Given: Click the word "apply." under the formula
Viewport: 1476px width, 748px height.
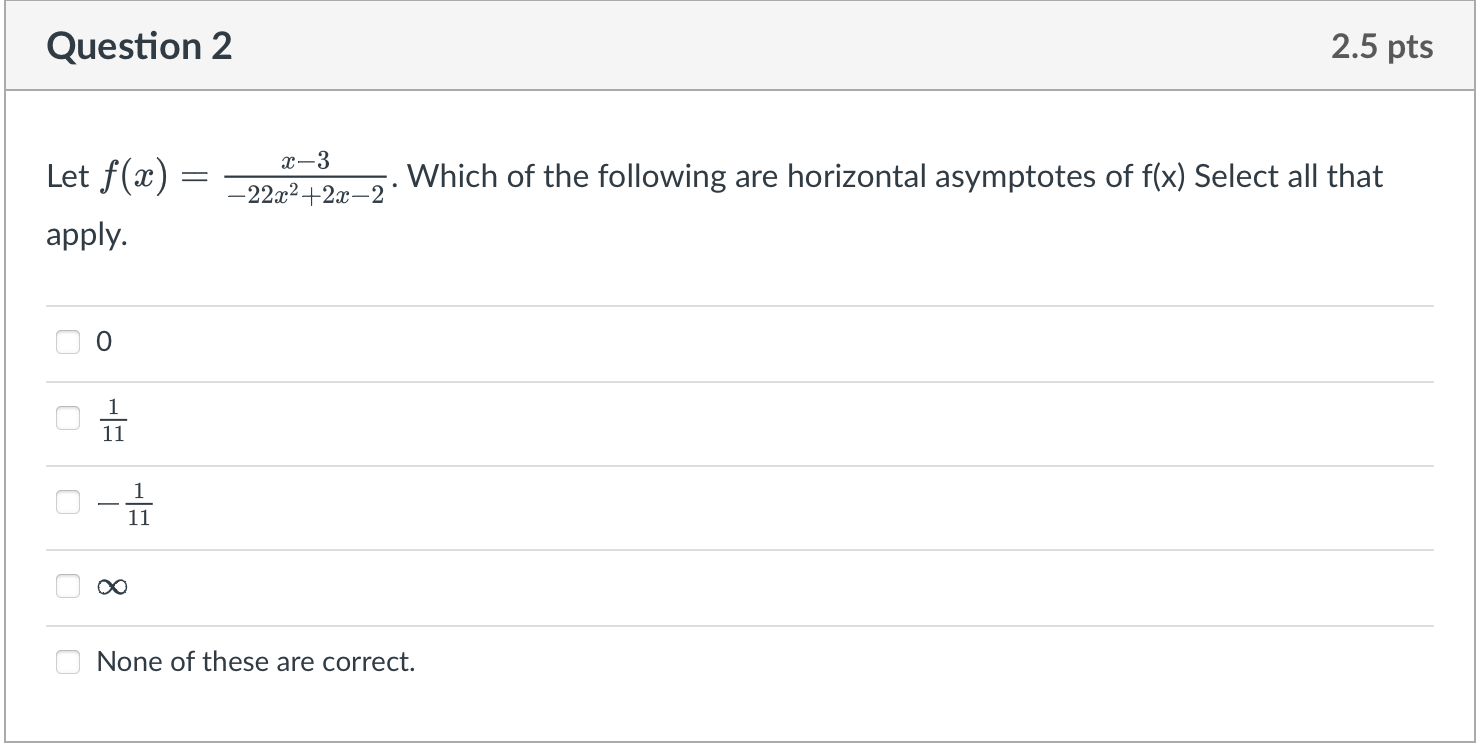Looking at the screenshot, I should point(87,238).
